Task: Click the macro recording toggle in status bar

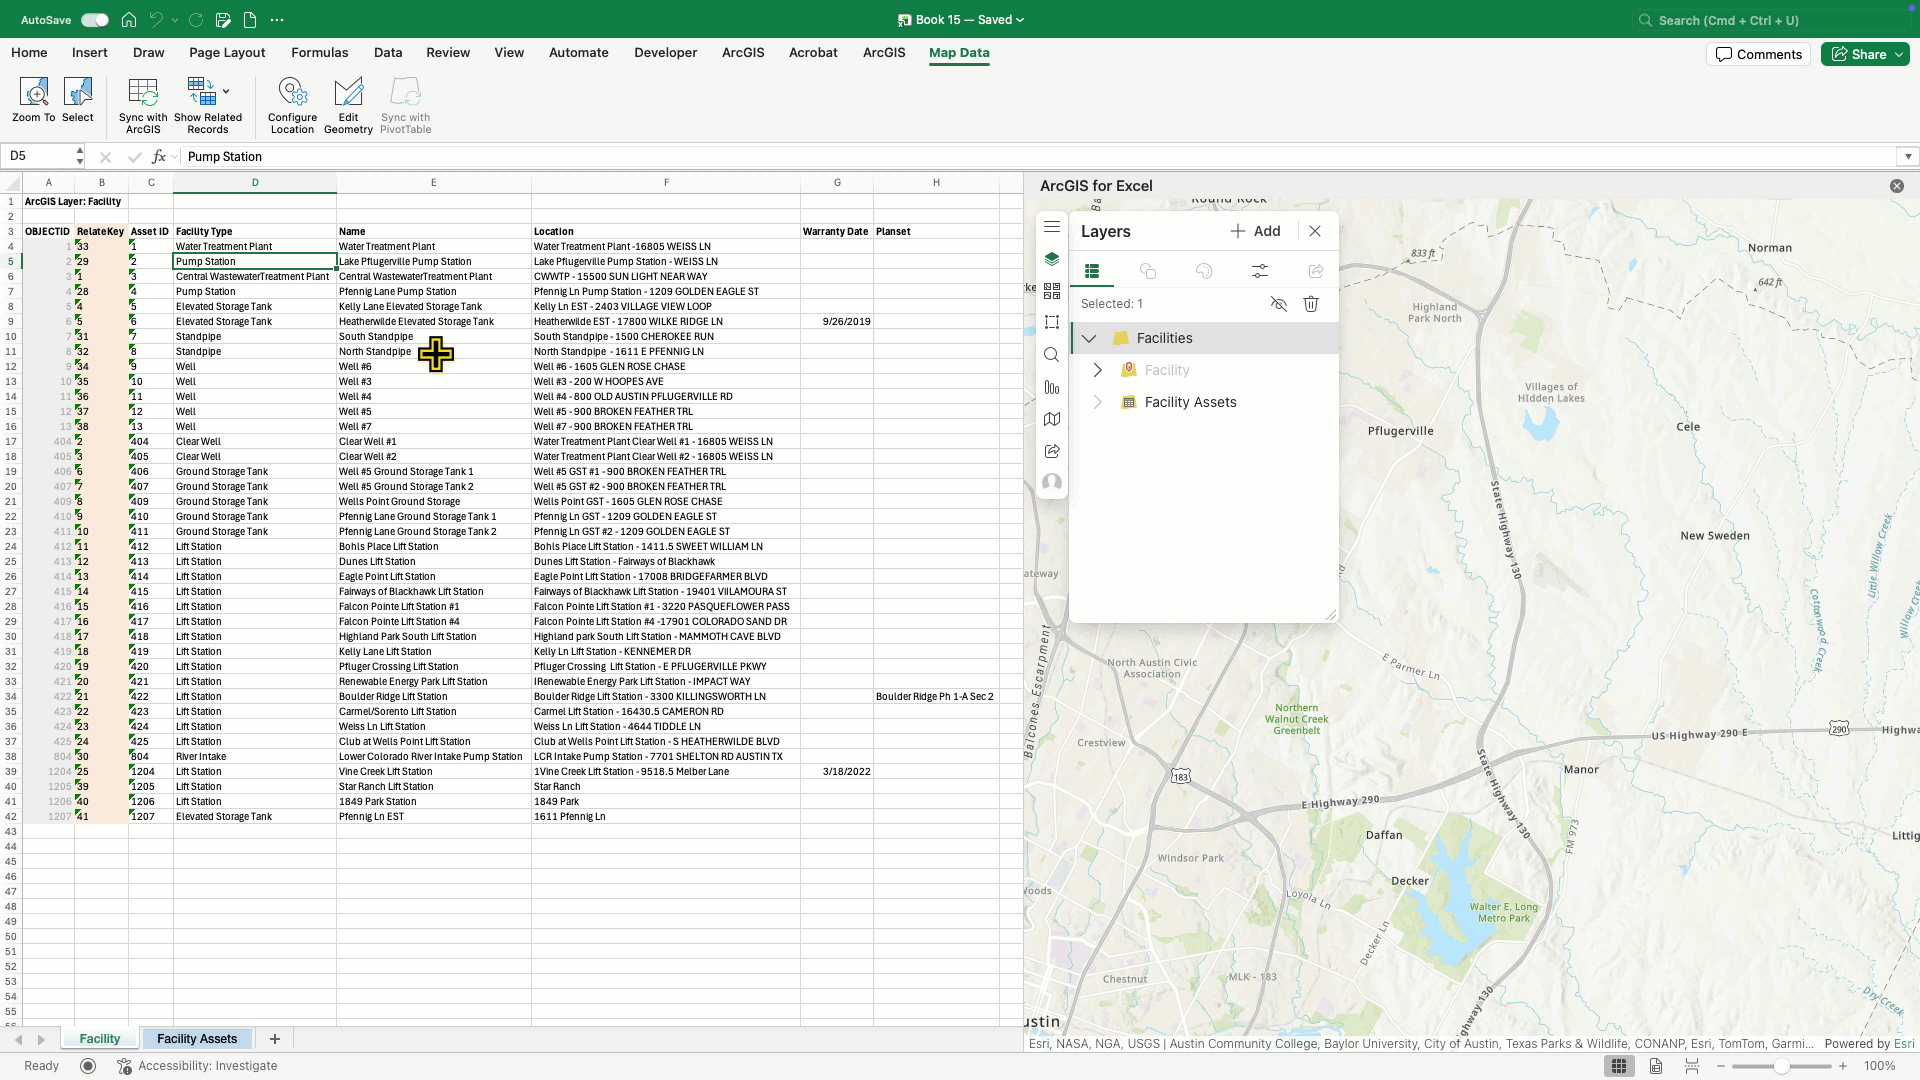Action: point(88,1066)
